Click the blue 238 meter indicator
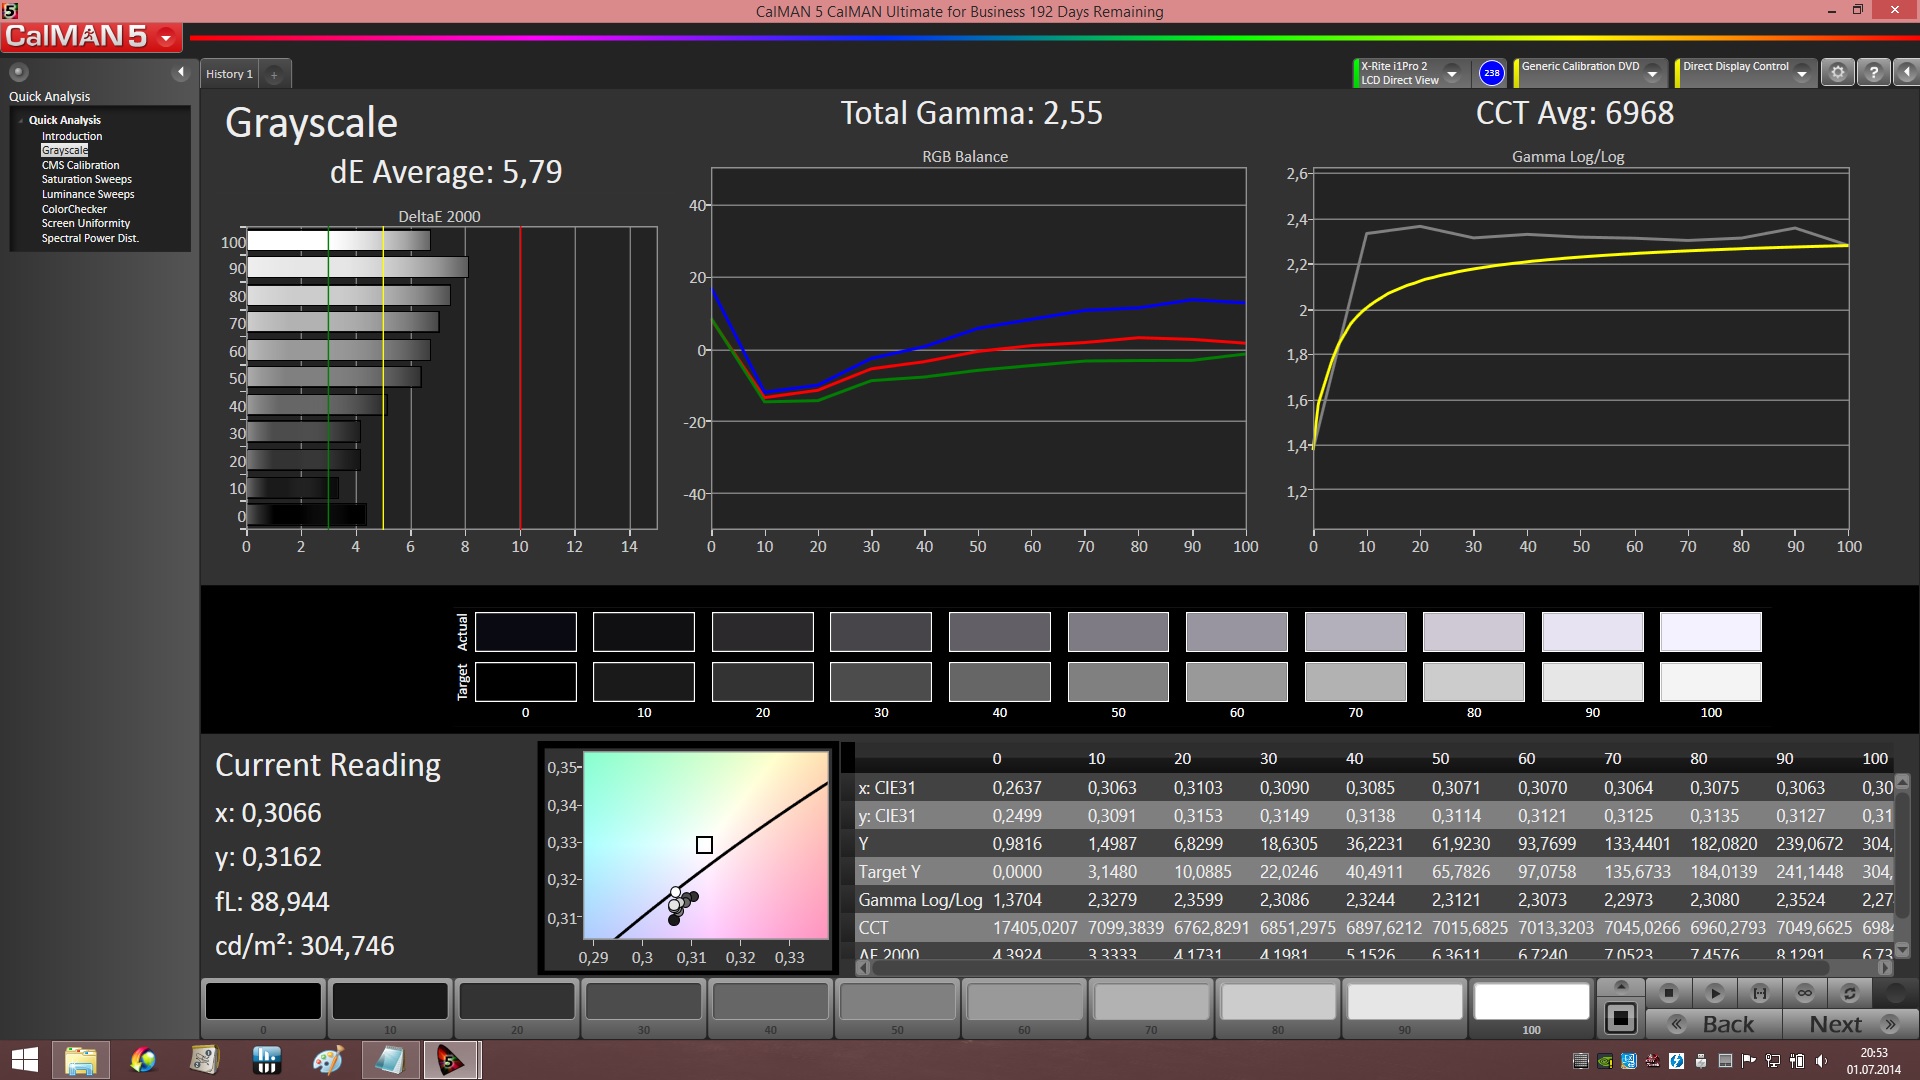Viewport: 1920px width, 1080px height. tap(1491, 73)
